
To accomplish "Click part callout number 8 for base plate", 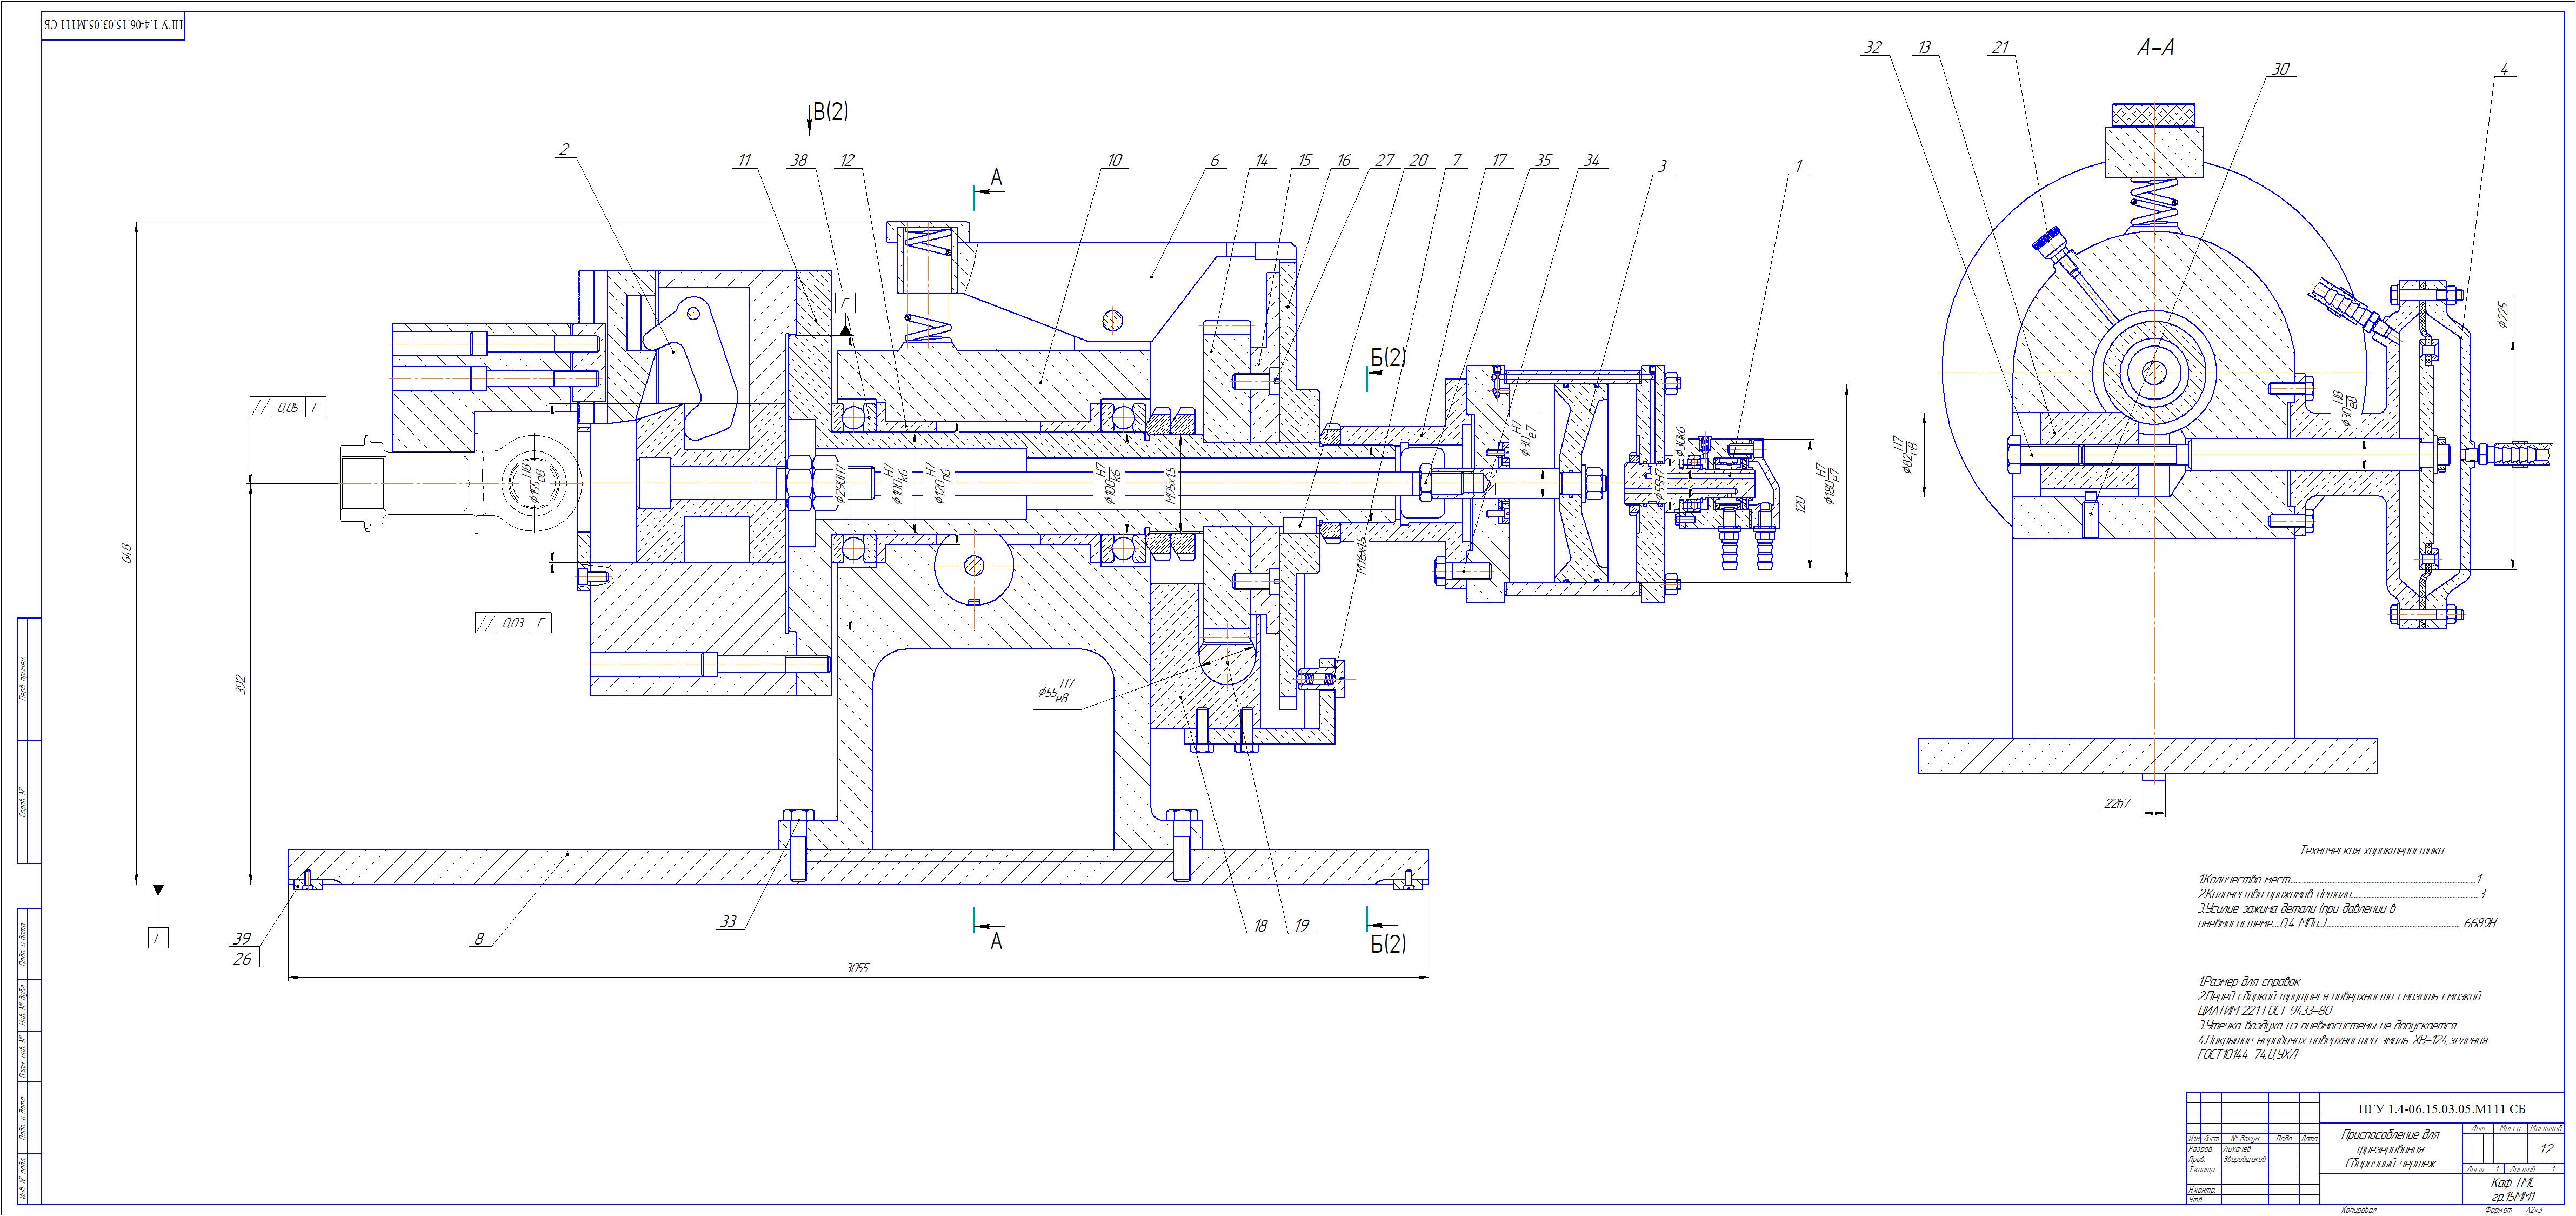I will tap(479, 939).
